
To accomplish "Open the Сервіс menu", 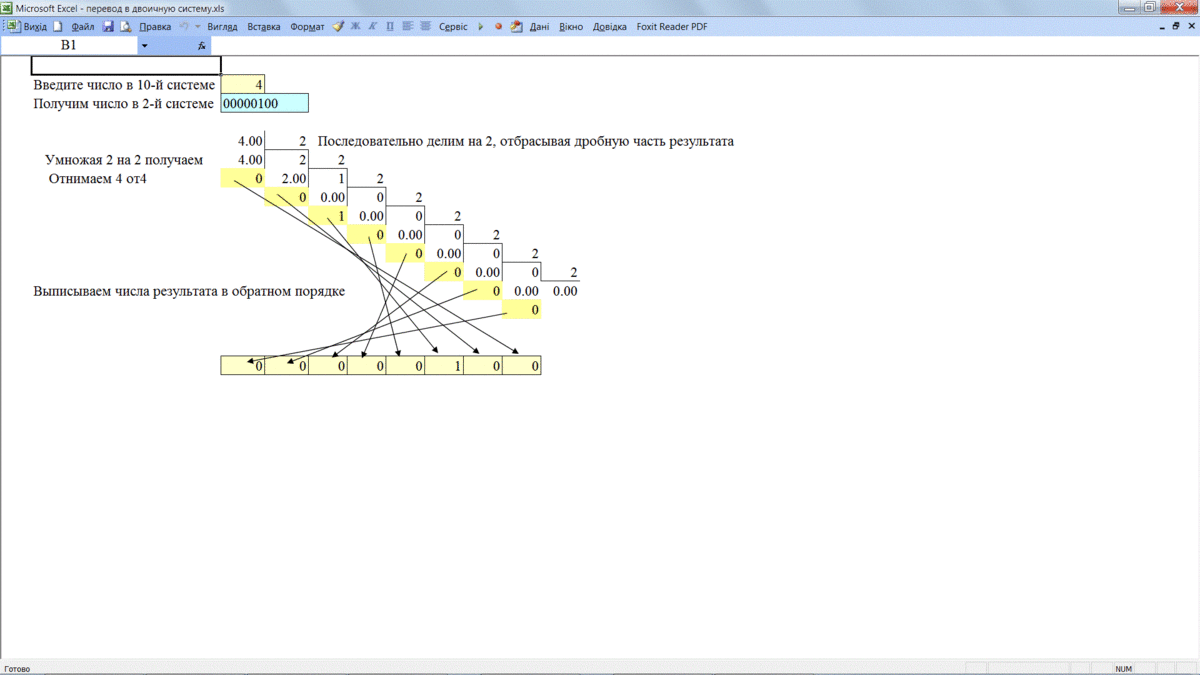I will 453,27.
